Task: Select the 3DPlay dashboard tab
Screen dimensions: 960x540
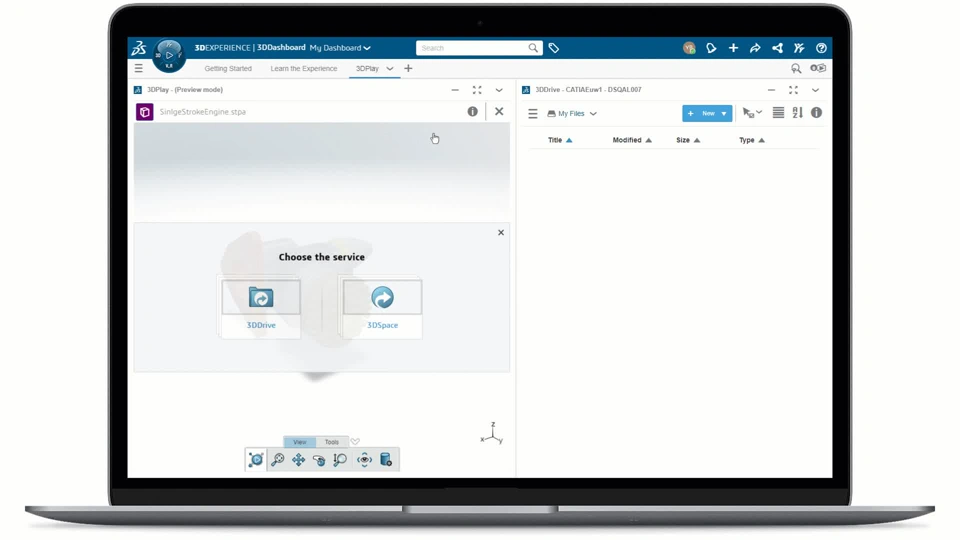Action: (367, 69)
